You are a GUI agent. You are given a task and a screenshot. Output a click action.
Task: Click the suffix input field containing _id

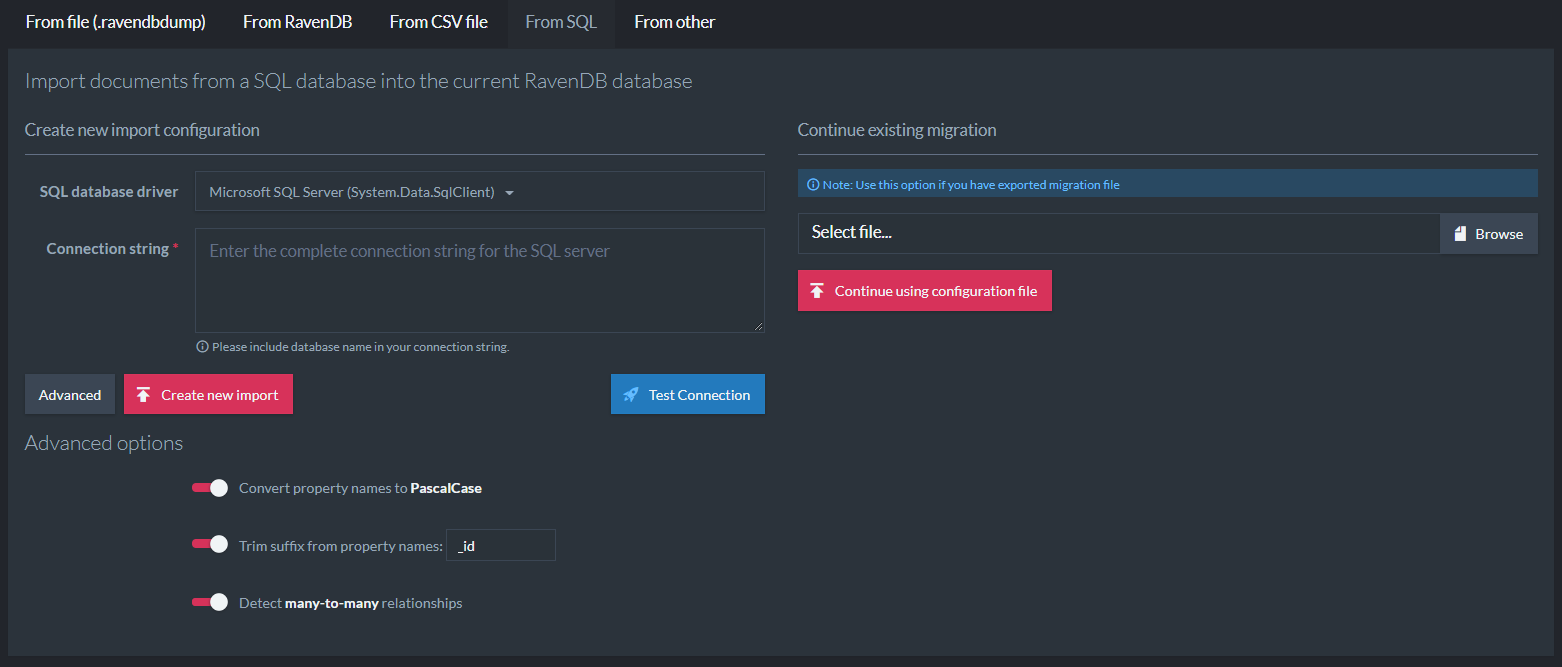pyautogui.click(x=501, y=545)
